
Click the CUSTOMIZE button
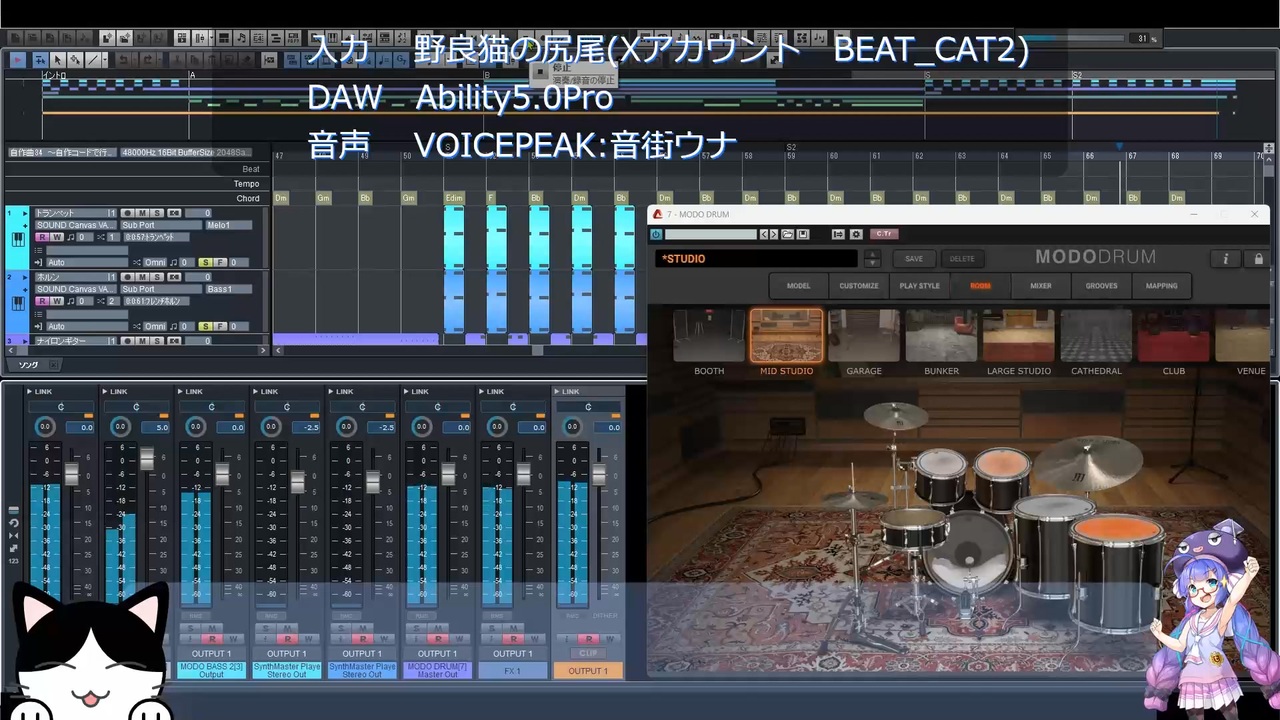[x=859, y=286]
